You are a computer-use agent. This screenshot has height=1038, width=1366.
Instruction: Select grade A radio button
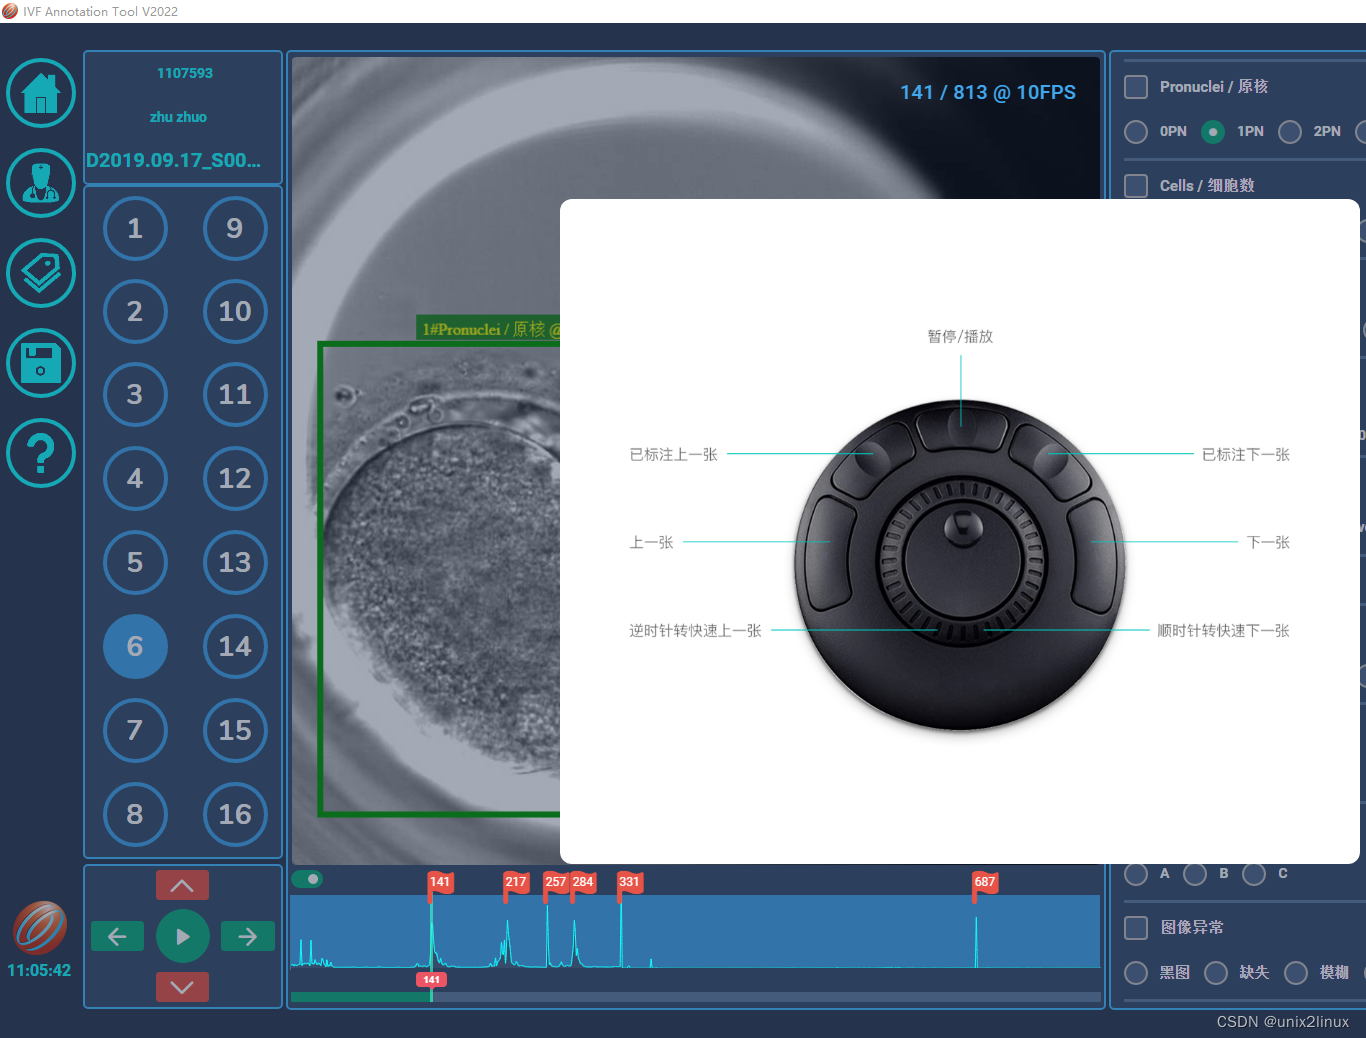tap(1136, 874)
